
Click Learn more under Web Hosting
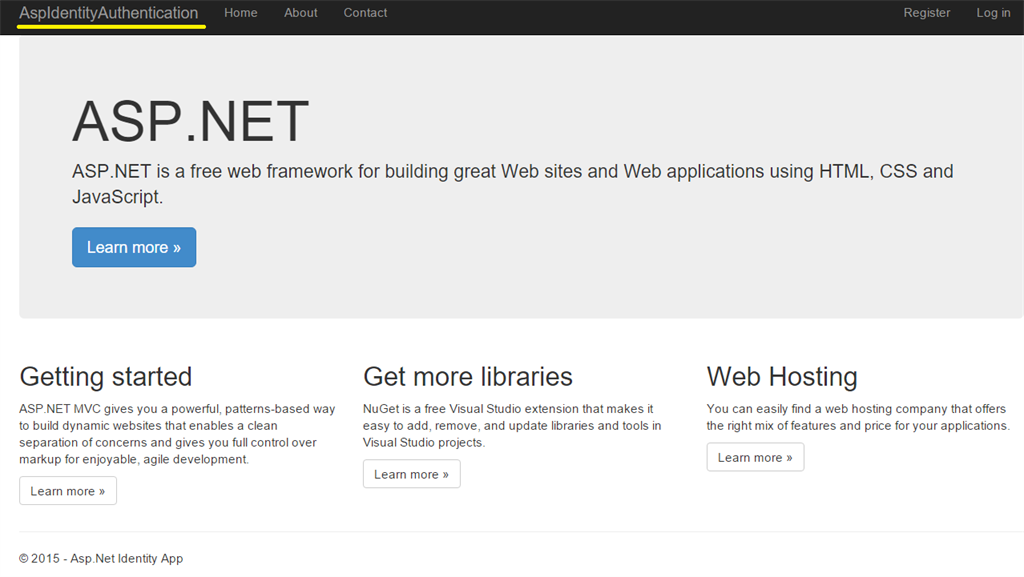(x=755, y=457)
